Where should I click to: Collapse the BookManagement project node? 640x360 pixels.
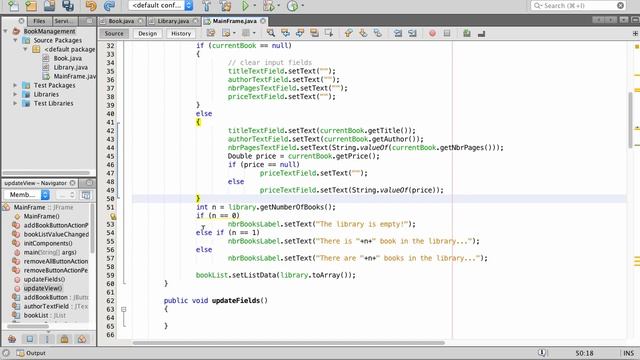click(6, 31)
